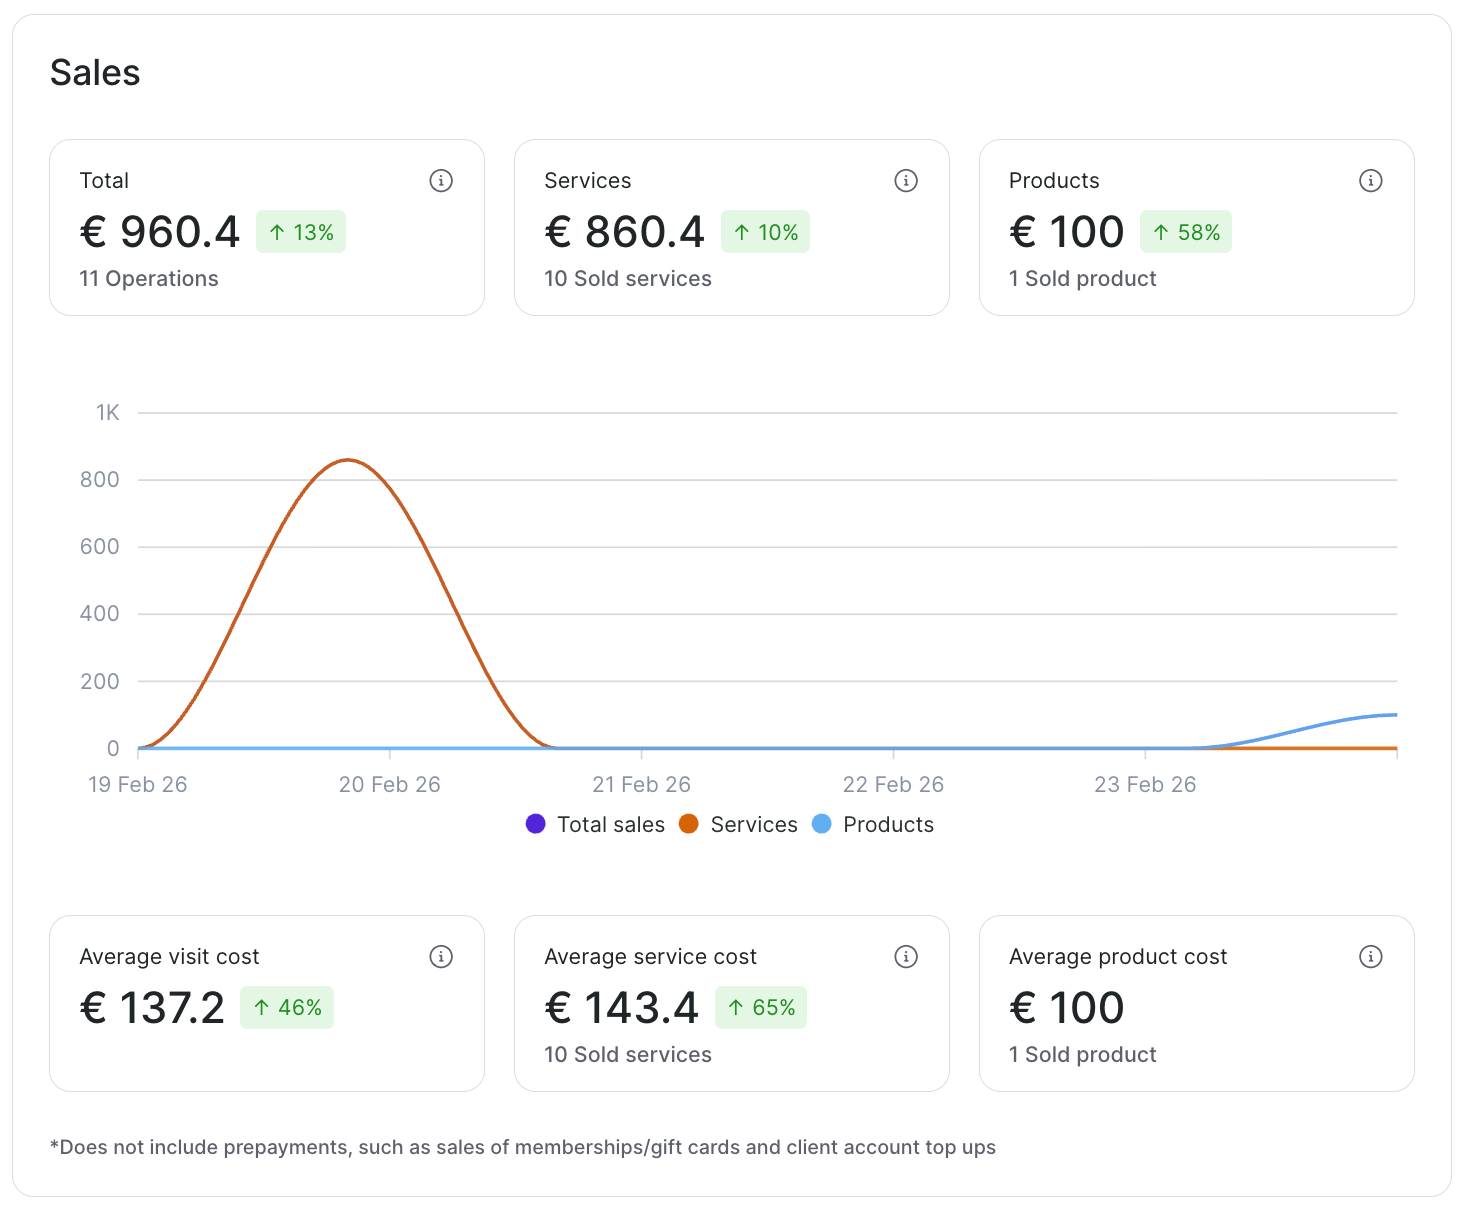Click the 58% growth badge on Products
This screenshot has height=1210, width=1462.
click(1186, 232)
